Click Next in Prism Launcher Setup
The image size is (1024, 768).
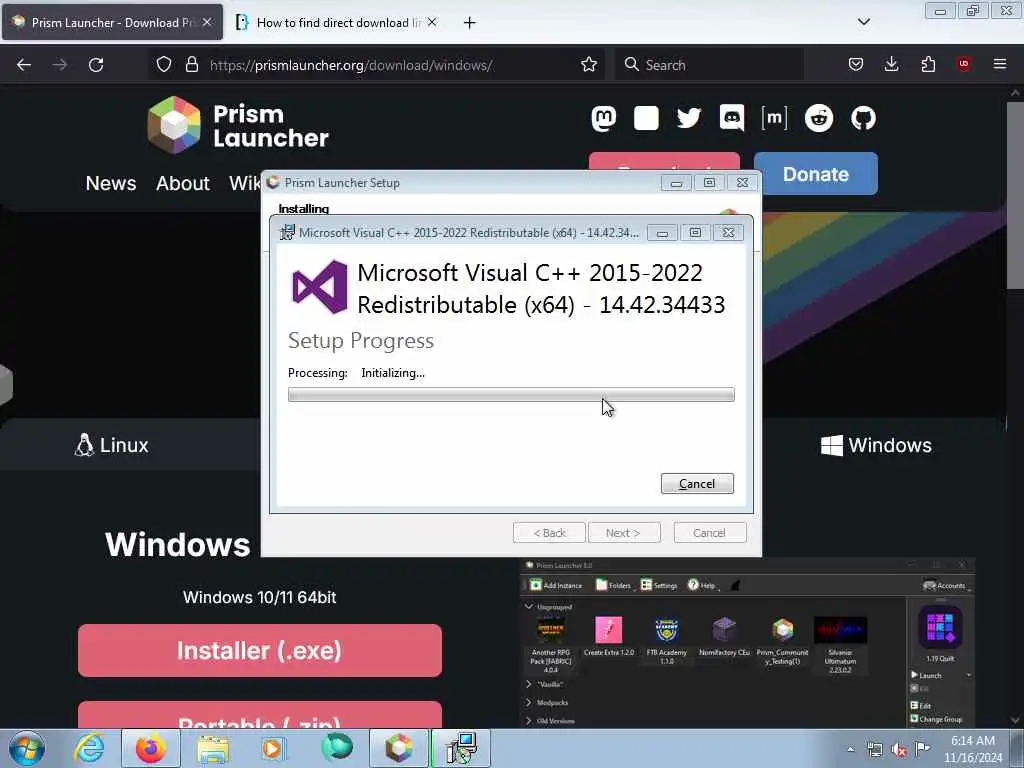click(624, 533)
